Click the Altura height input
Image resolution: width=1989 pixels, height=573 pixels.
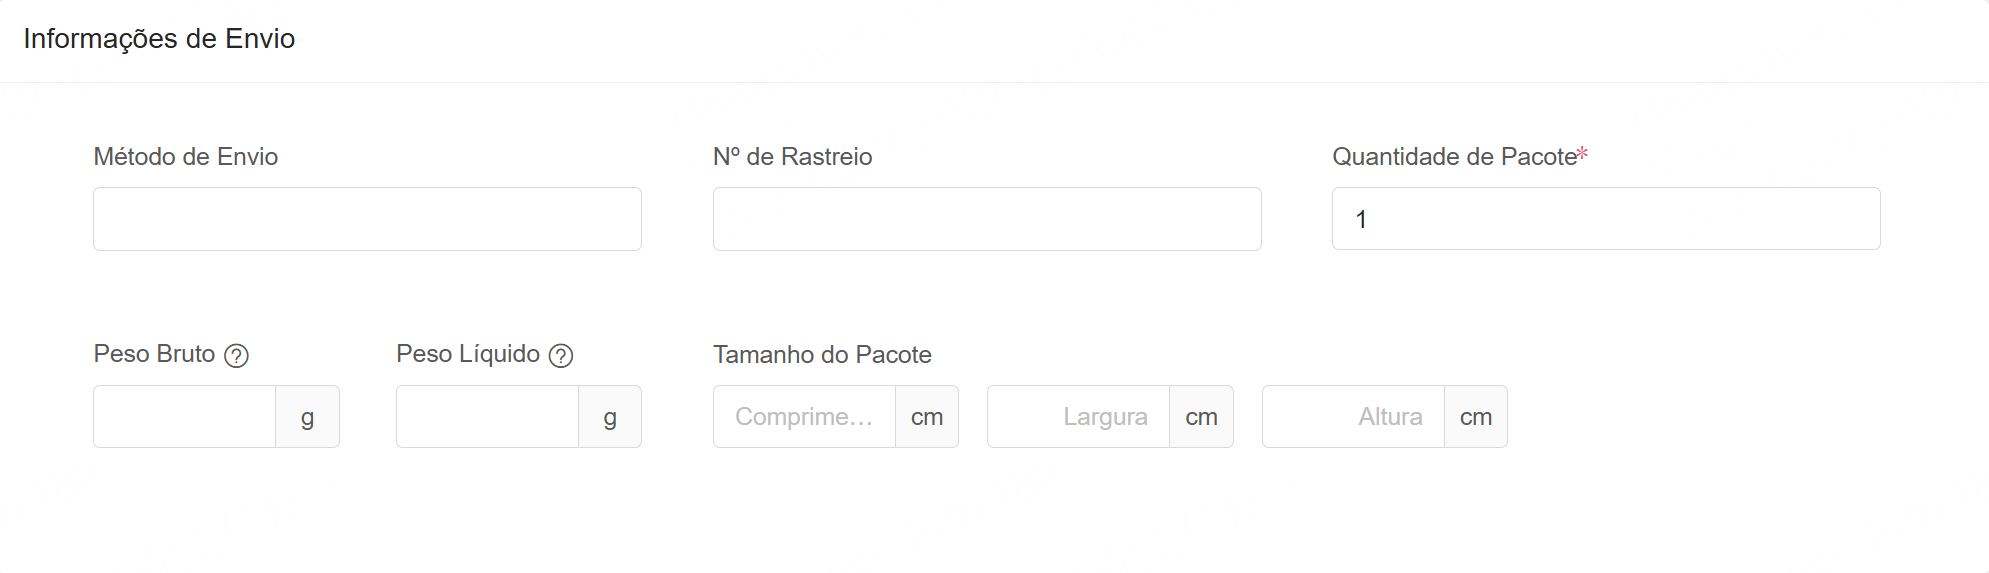click(x=1353, y=417)
